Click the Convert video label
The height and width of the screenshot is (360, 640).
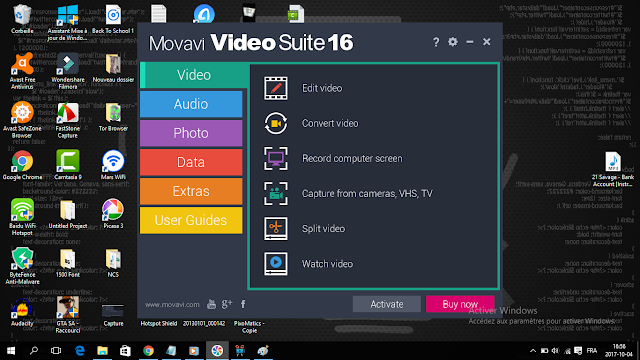coord(330,123)
